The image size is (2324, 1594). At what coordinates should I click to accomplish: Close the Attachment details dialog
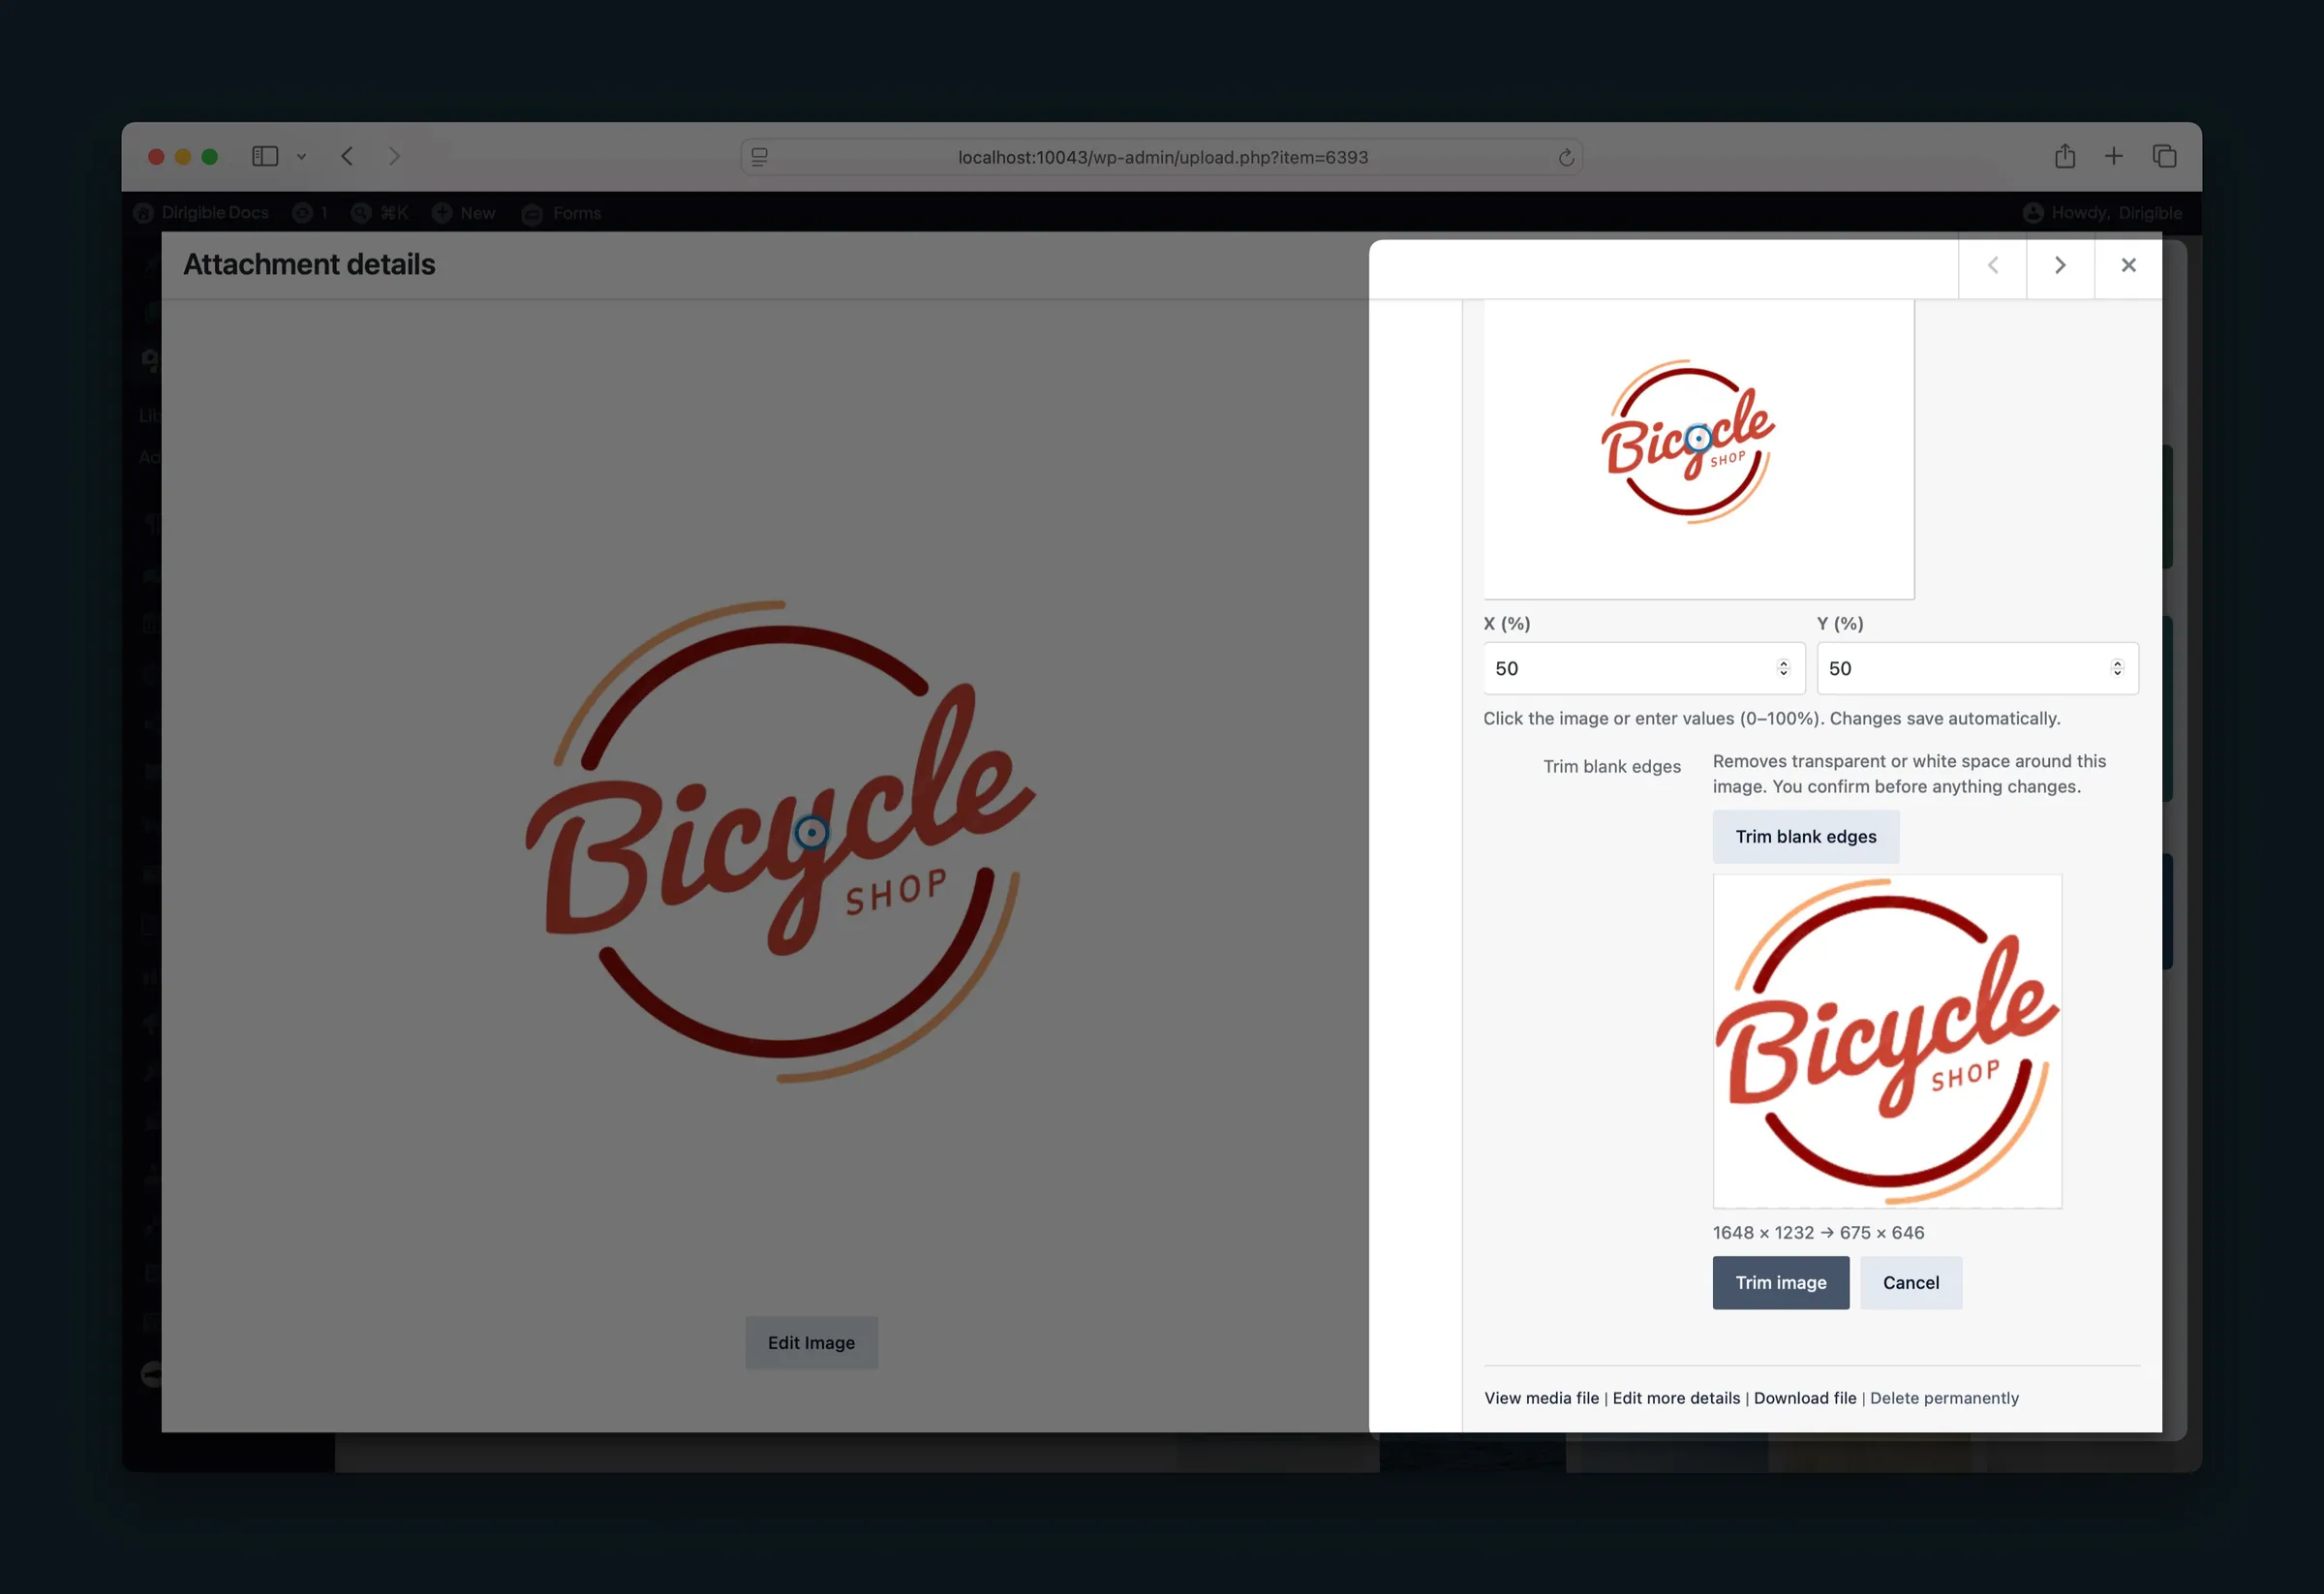click(x=2128, y=265)
